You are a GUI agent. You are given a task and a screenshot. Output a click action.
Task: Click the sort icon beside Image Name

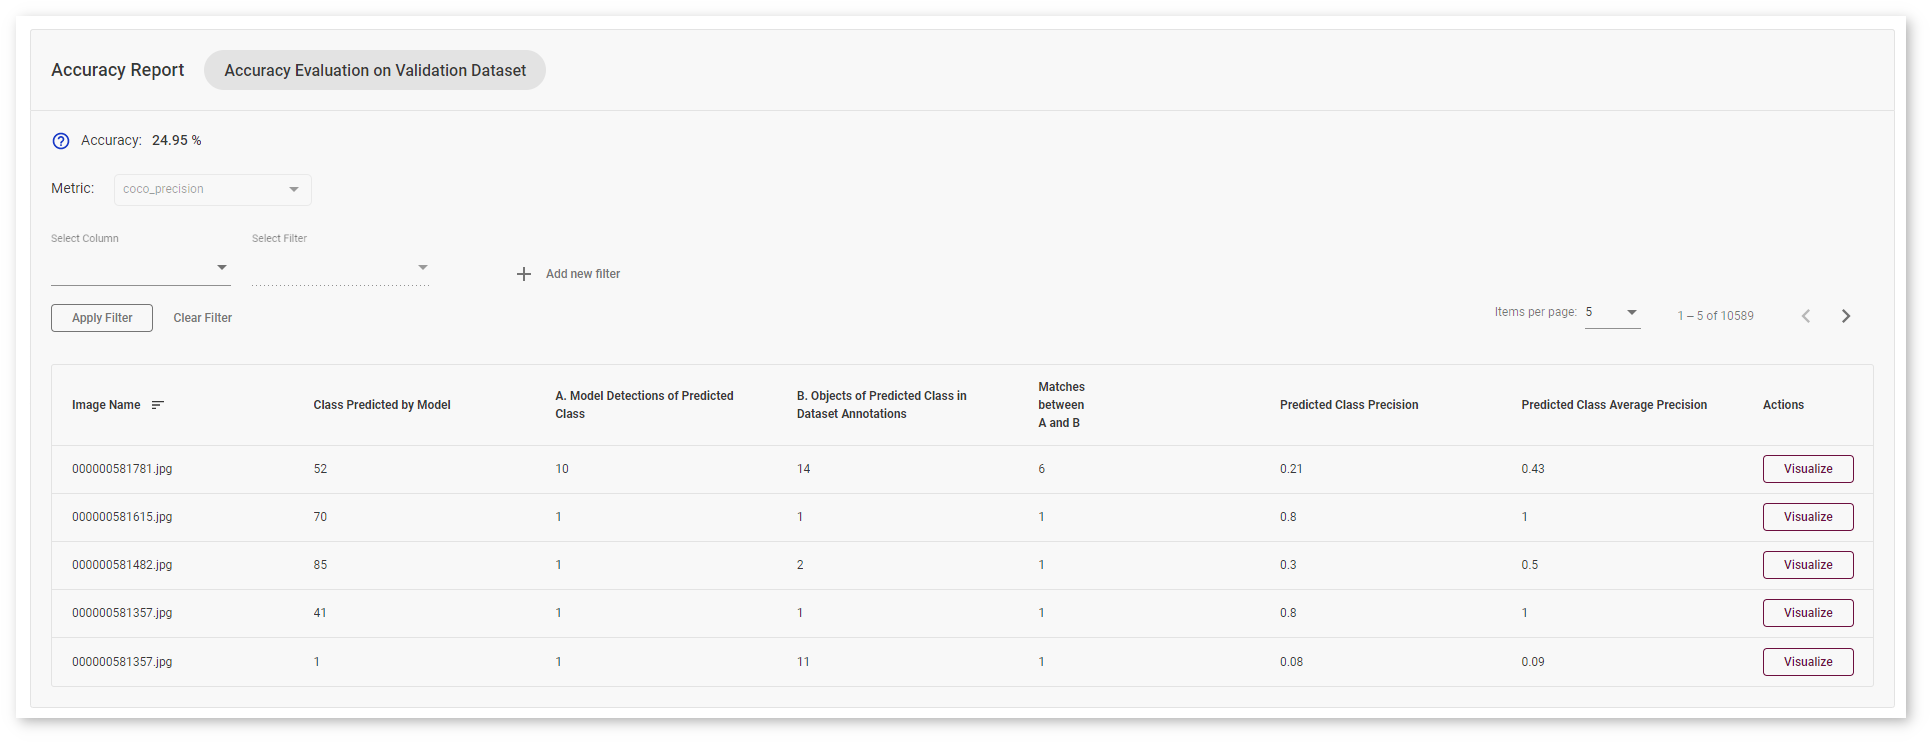(157, 405)
